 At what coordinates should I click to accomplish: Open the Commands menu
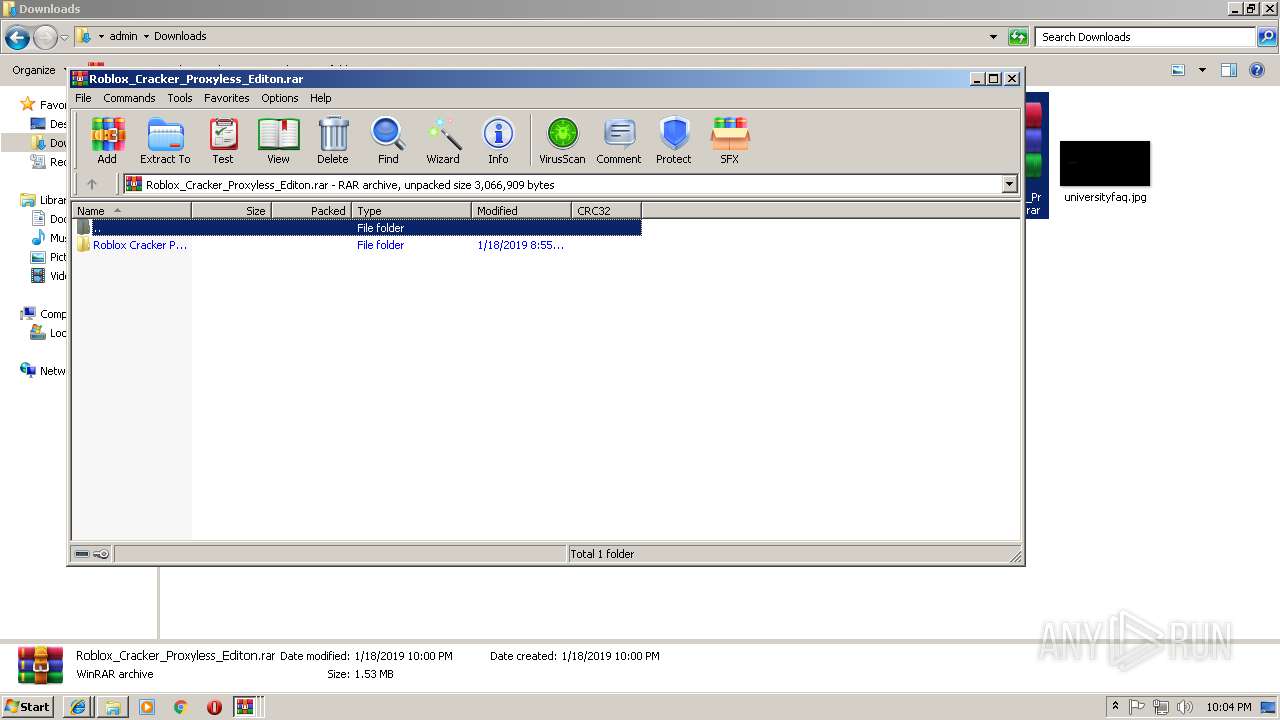coord(129,98)
